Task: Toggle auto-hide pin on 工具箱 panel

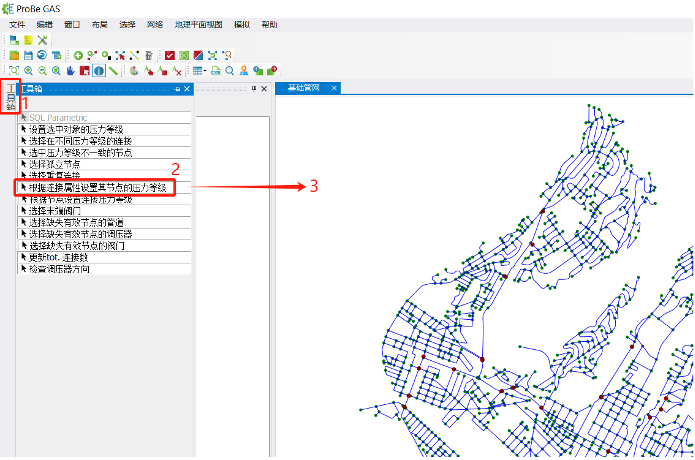Action: point(177,89)
